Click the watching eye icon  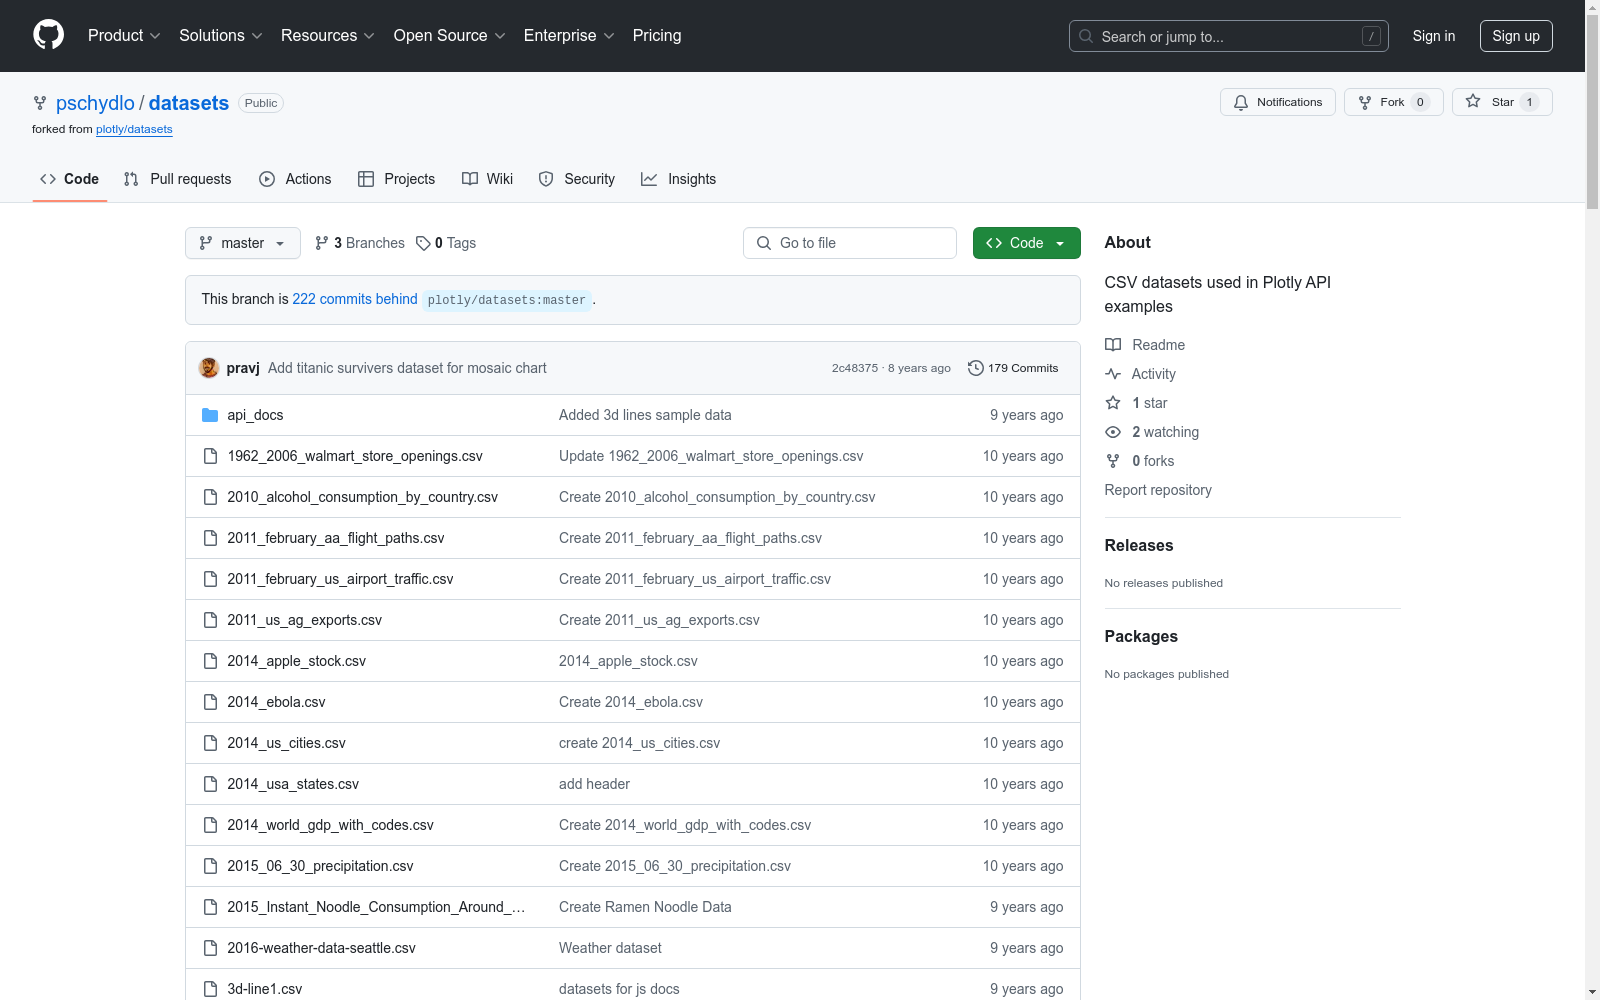(1113, 432)
